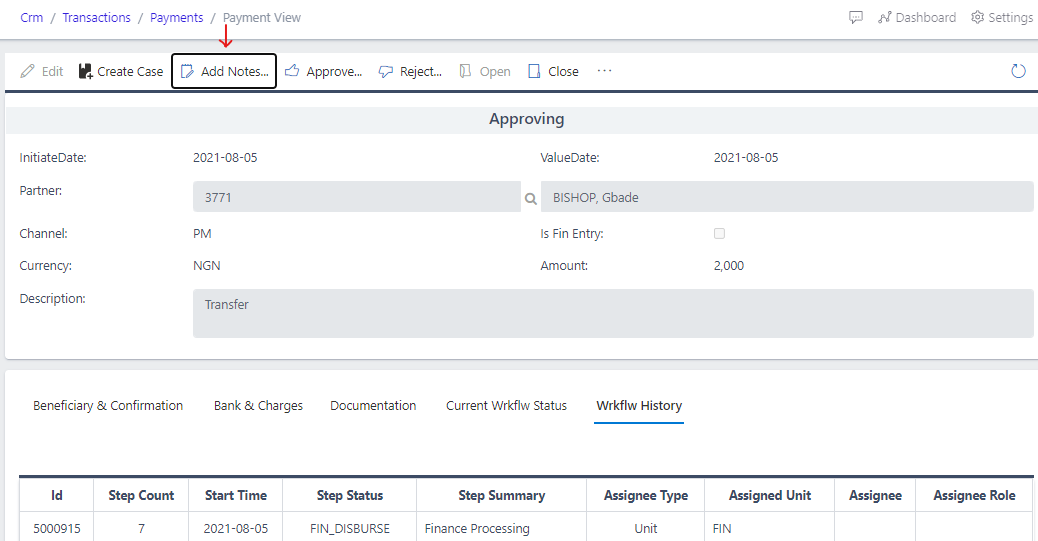1038x541 pixels.
Task: Click the ValueDate value 2021-08-05
Action: point(746,158)
